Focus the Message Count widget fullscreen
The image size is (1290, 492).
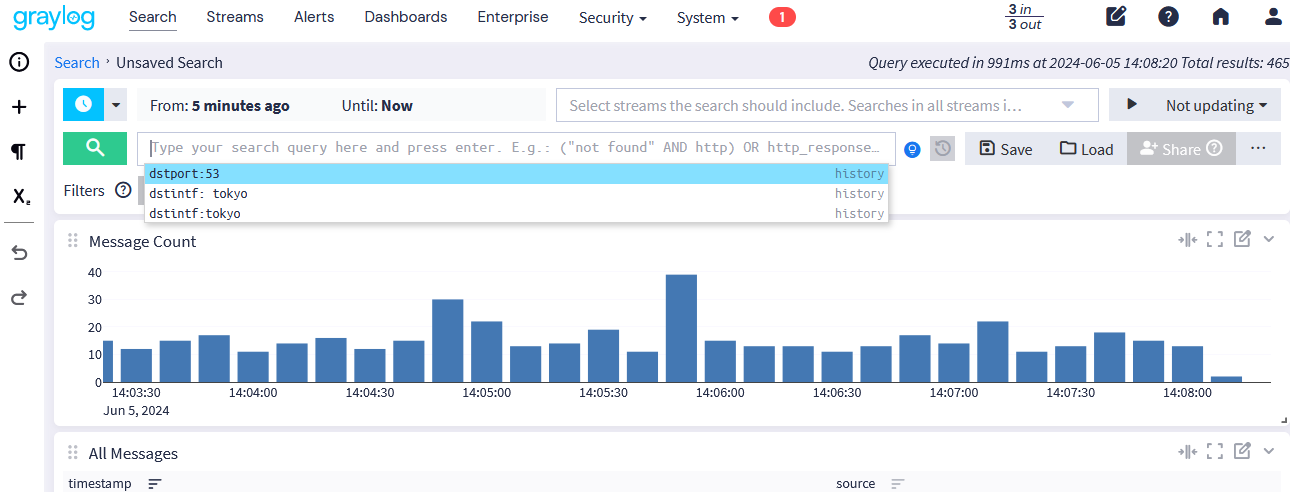pyautogui.click(x=1215, y=239)
